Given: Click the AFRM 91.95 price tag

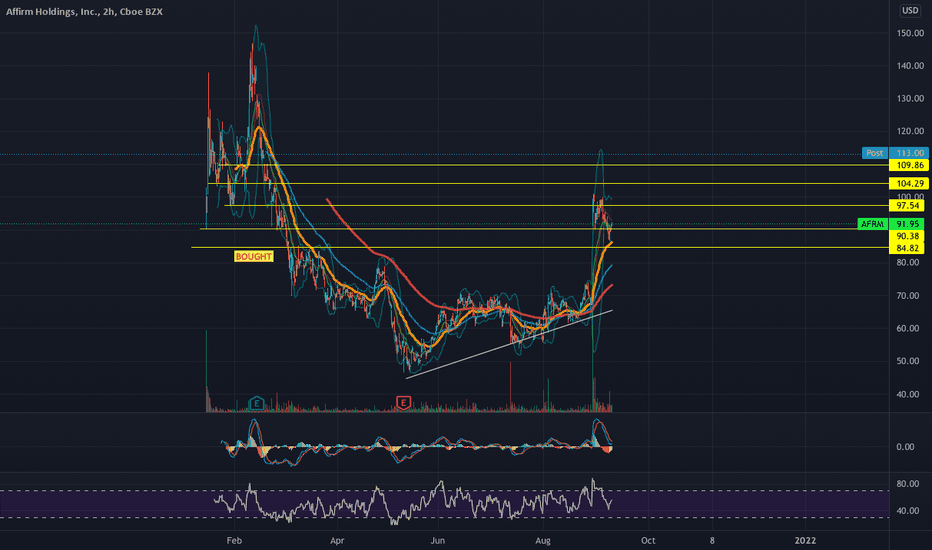Looking at the screenshot, I should point(891,224).
